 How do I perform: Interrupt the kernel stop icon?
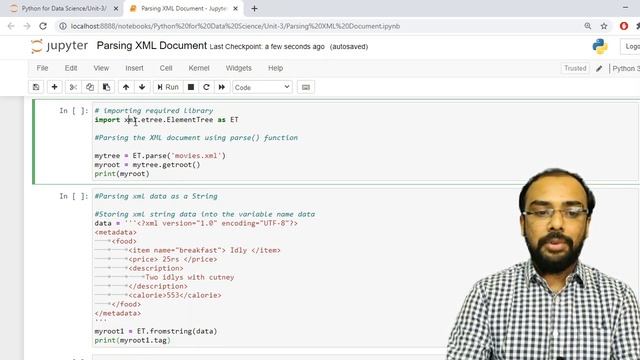pyautogui.click(x=191, y=87)
